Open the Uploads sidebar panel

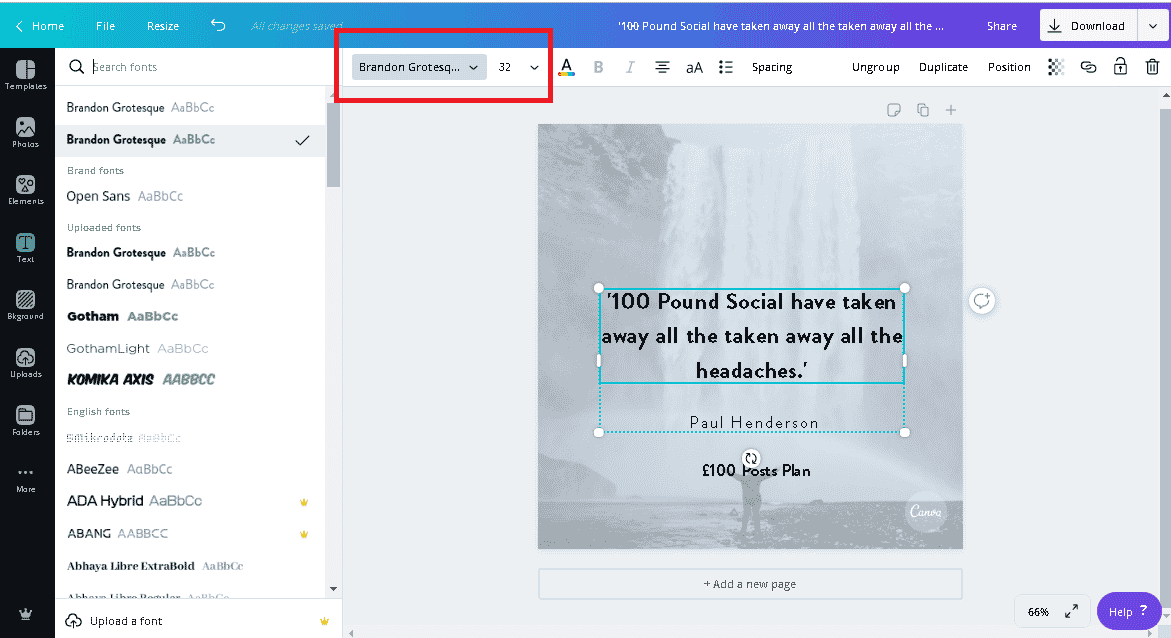(26, 363)
